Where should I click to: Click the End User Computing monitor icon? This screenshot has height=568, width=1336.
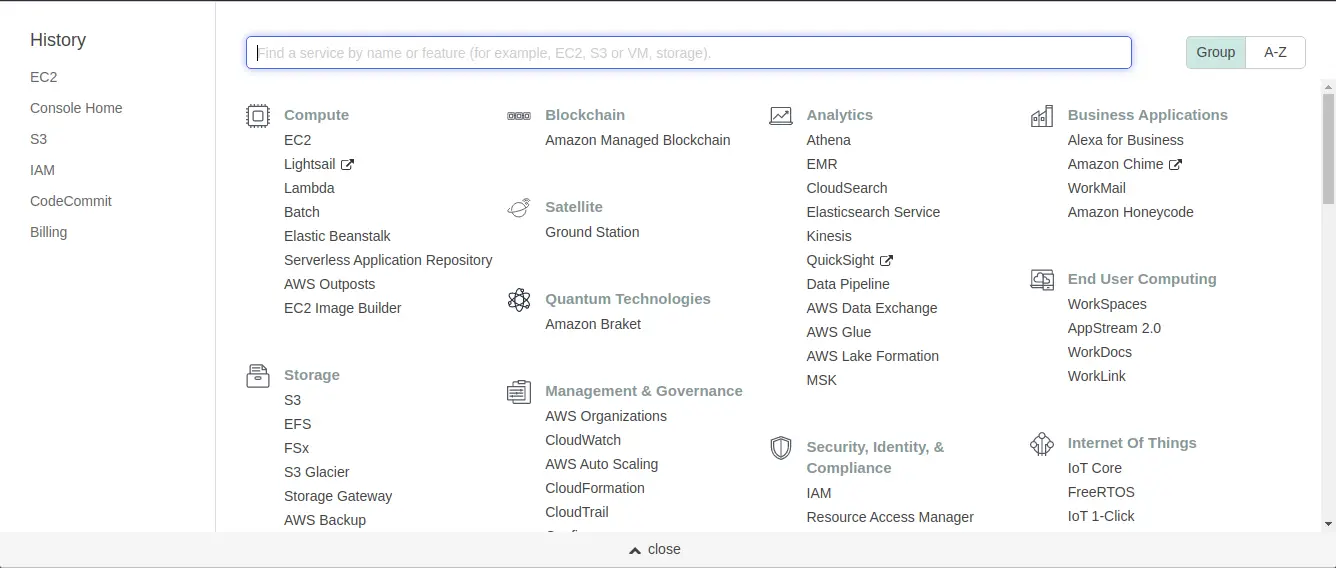[x=1042, y=280]
